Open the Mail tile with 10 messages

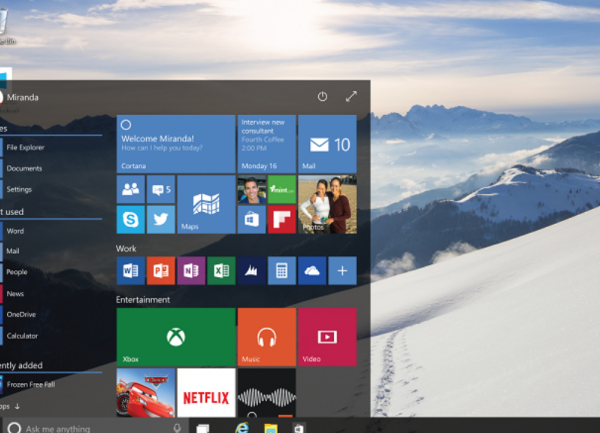pos(328,144)
